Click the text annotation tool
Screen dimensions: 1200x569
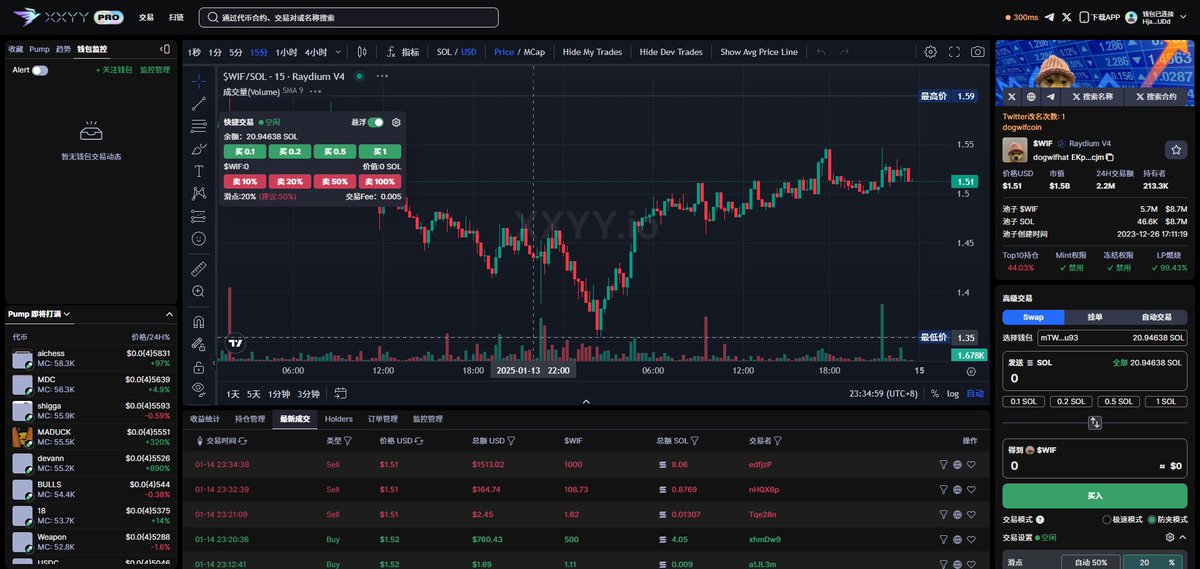point(198,171)
